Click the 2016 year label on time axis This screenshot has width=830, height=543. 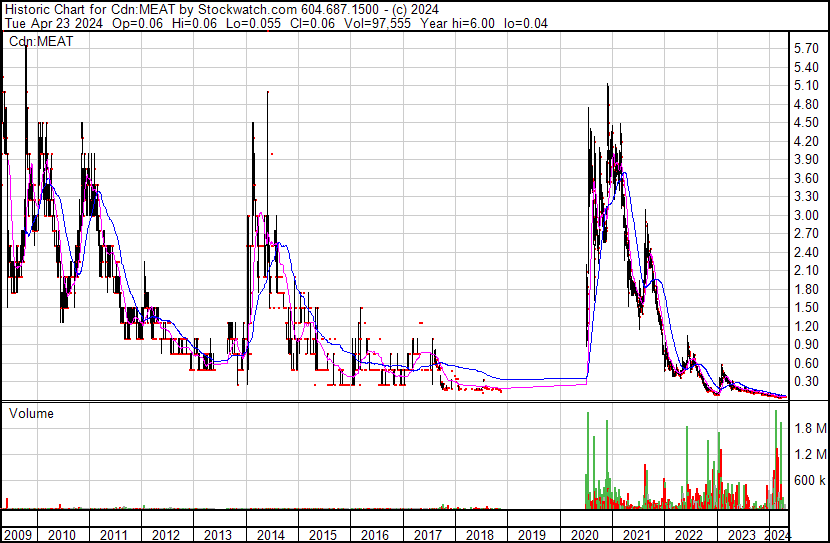375,535
